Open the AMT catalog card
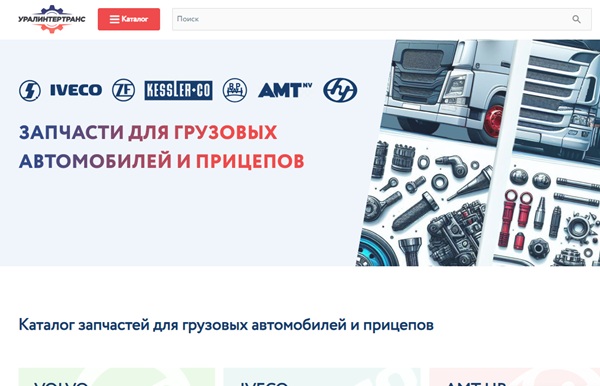The width and height of the screenshot is (600, 386). (514, 377)
